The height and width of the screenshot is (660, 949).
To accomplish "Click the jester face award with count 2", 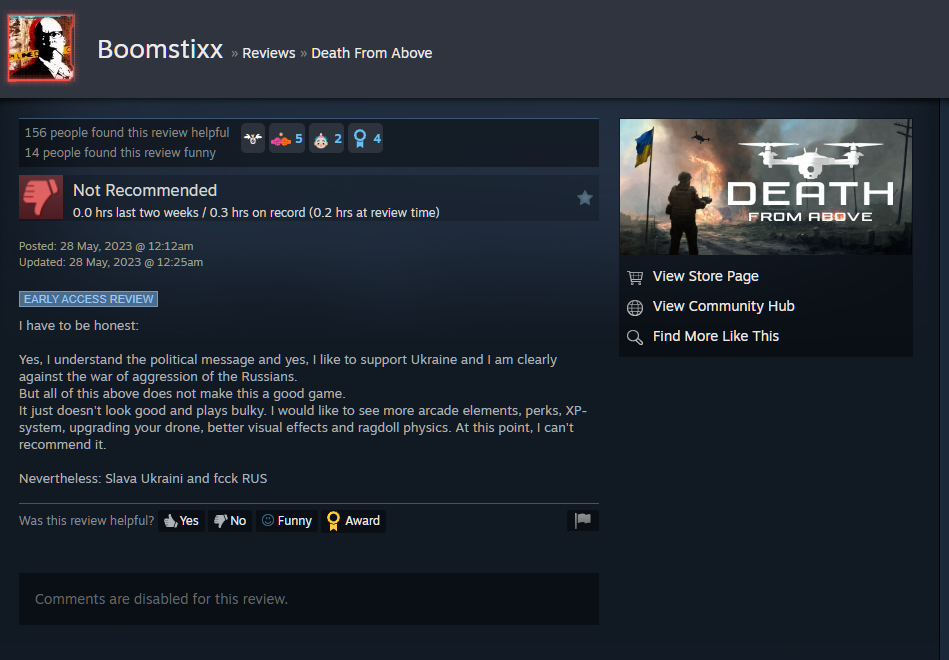I will click(327, 139).
